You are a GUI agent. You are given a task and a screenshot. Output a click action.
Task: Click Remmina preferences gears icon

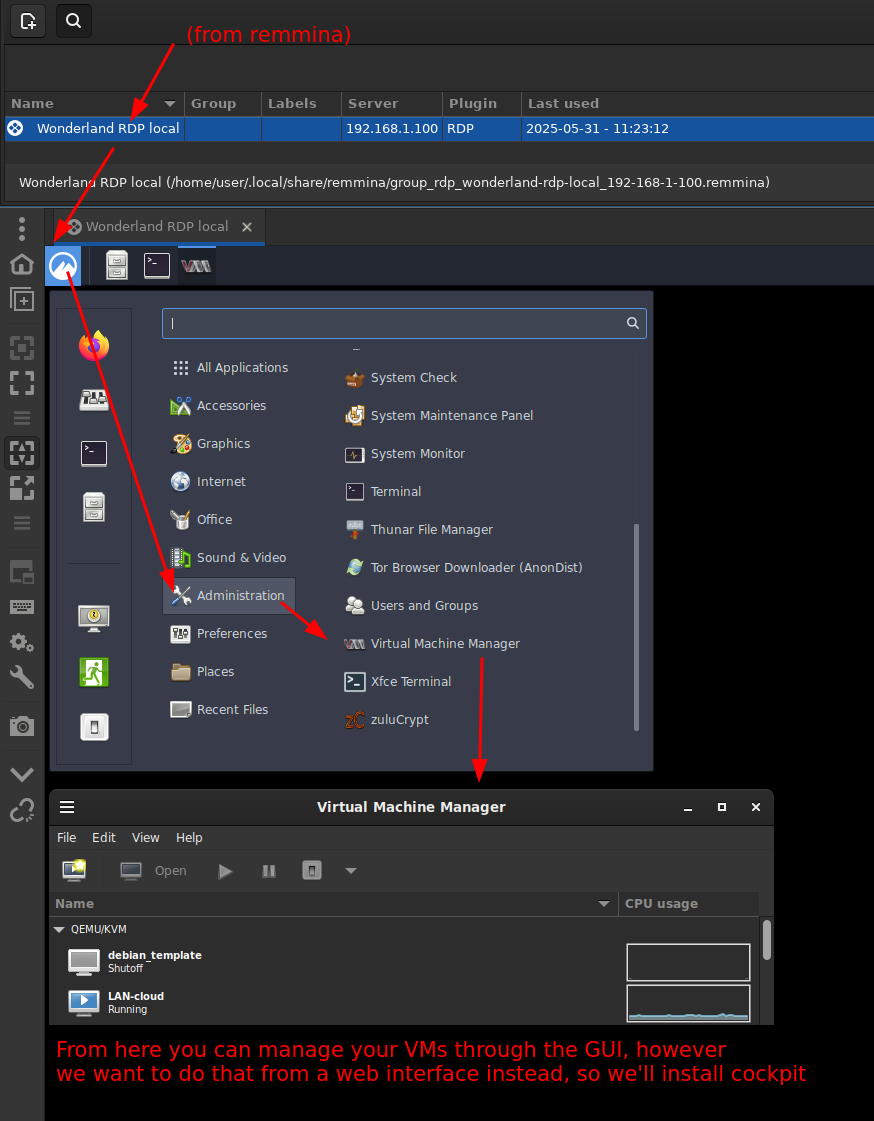tap(22, 642)
